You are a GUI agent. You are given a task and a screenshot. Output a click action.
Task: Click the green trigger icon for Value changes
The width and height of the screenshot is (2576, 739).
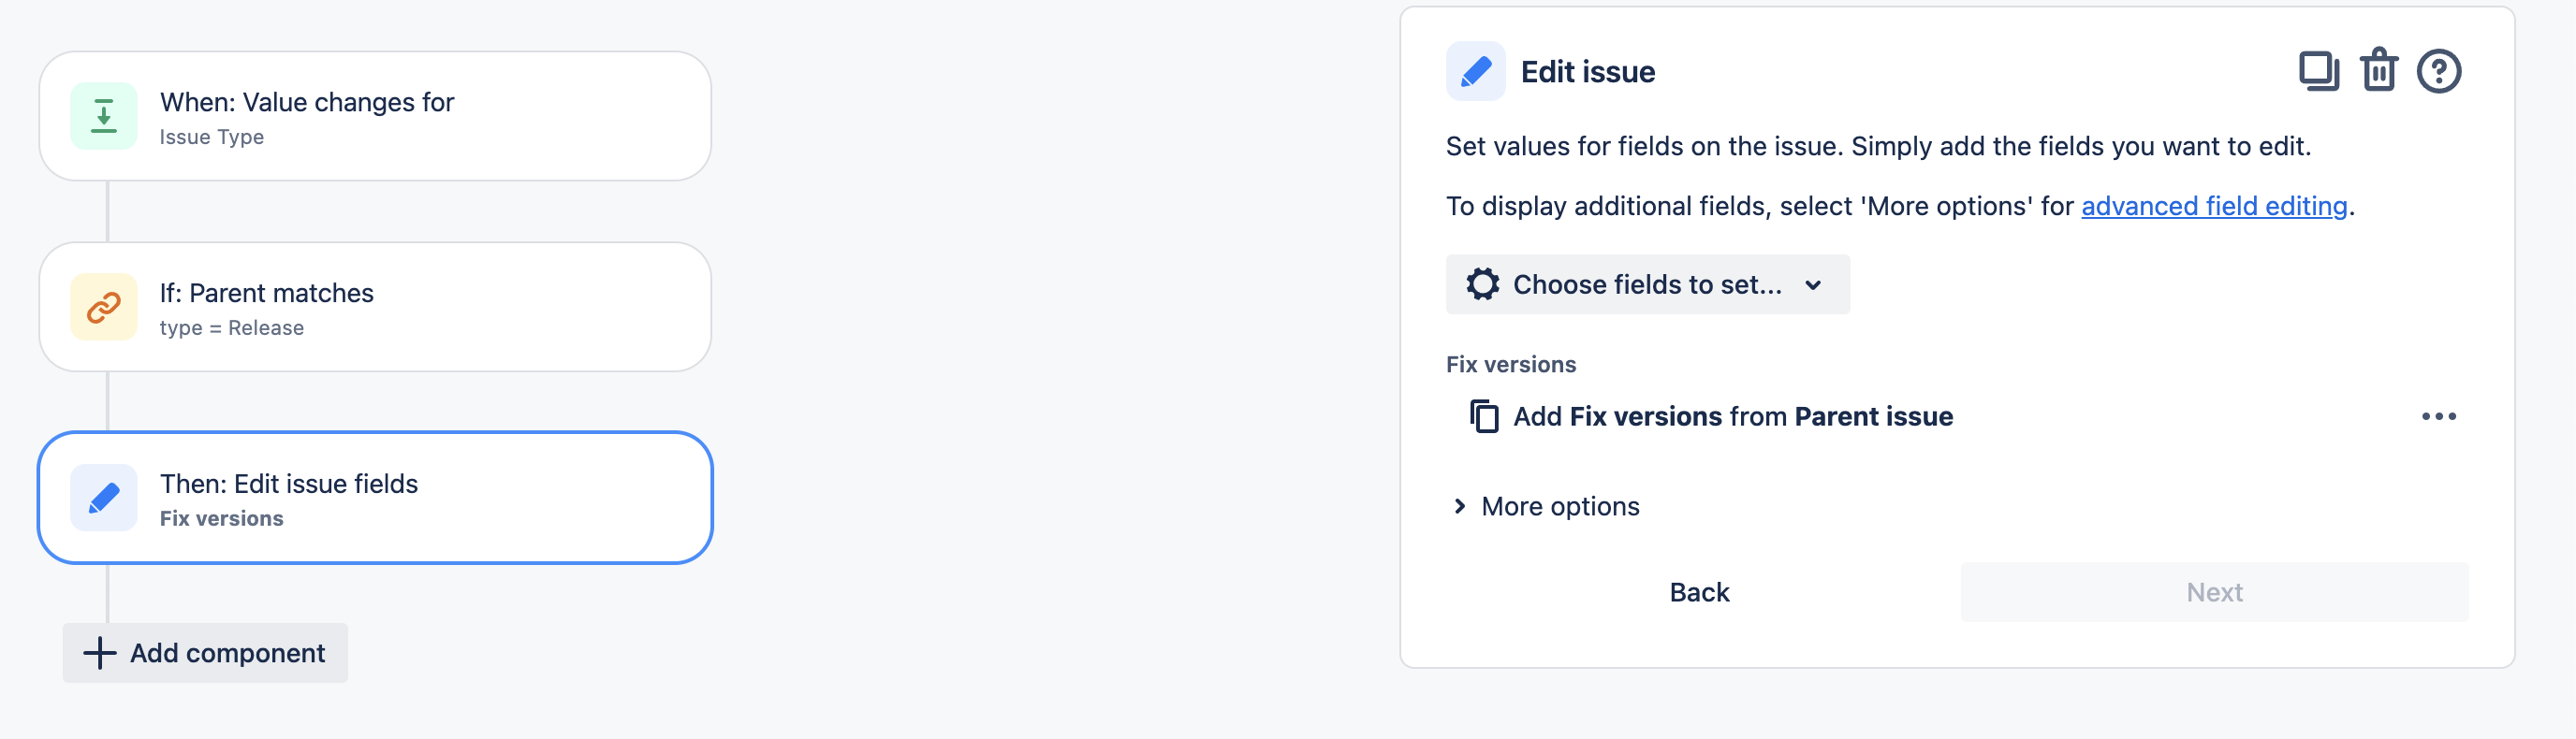click(x=104, y=116)
